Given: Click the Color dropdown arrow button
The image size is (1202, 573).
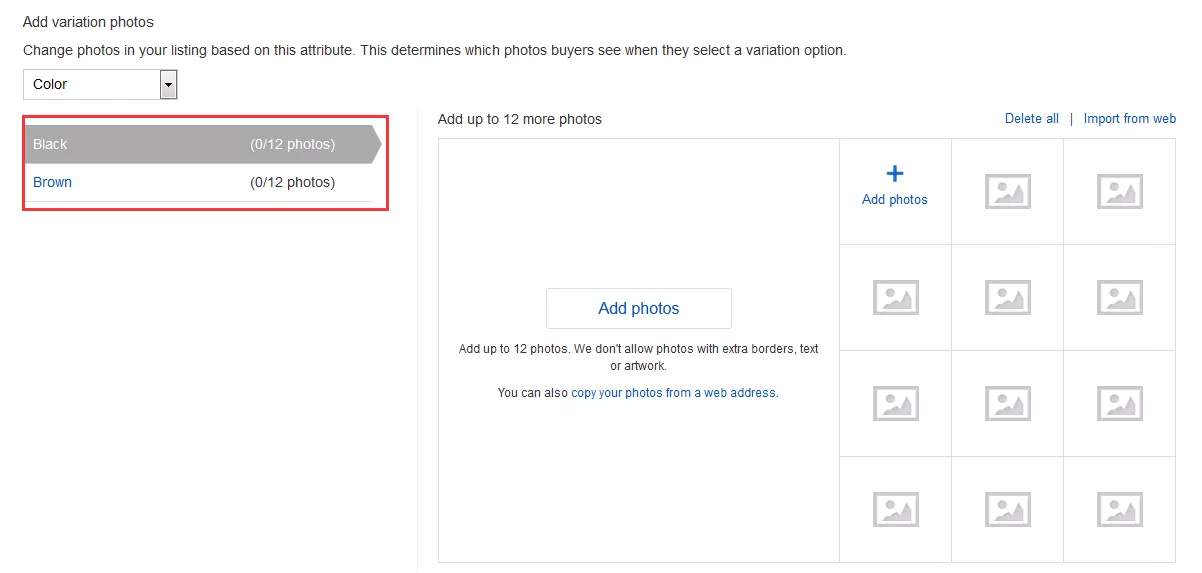Looking at the screenshot, I should 168,85.
